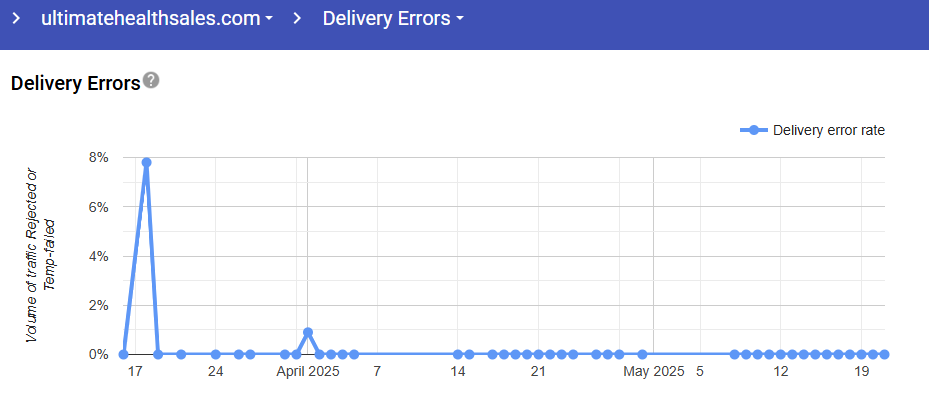Click the 8% y-axis label

(x=98, y=157)
